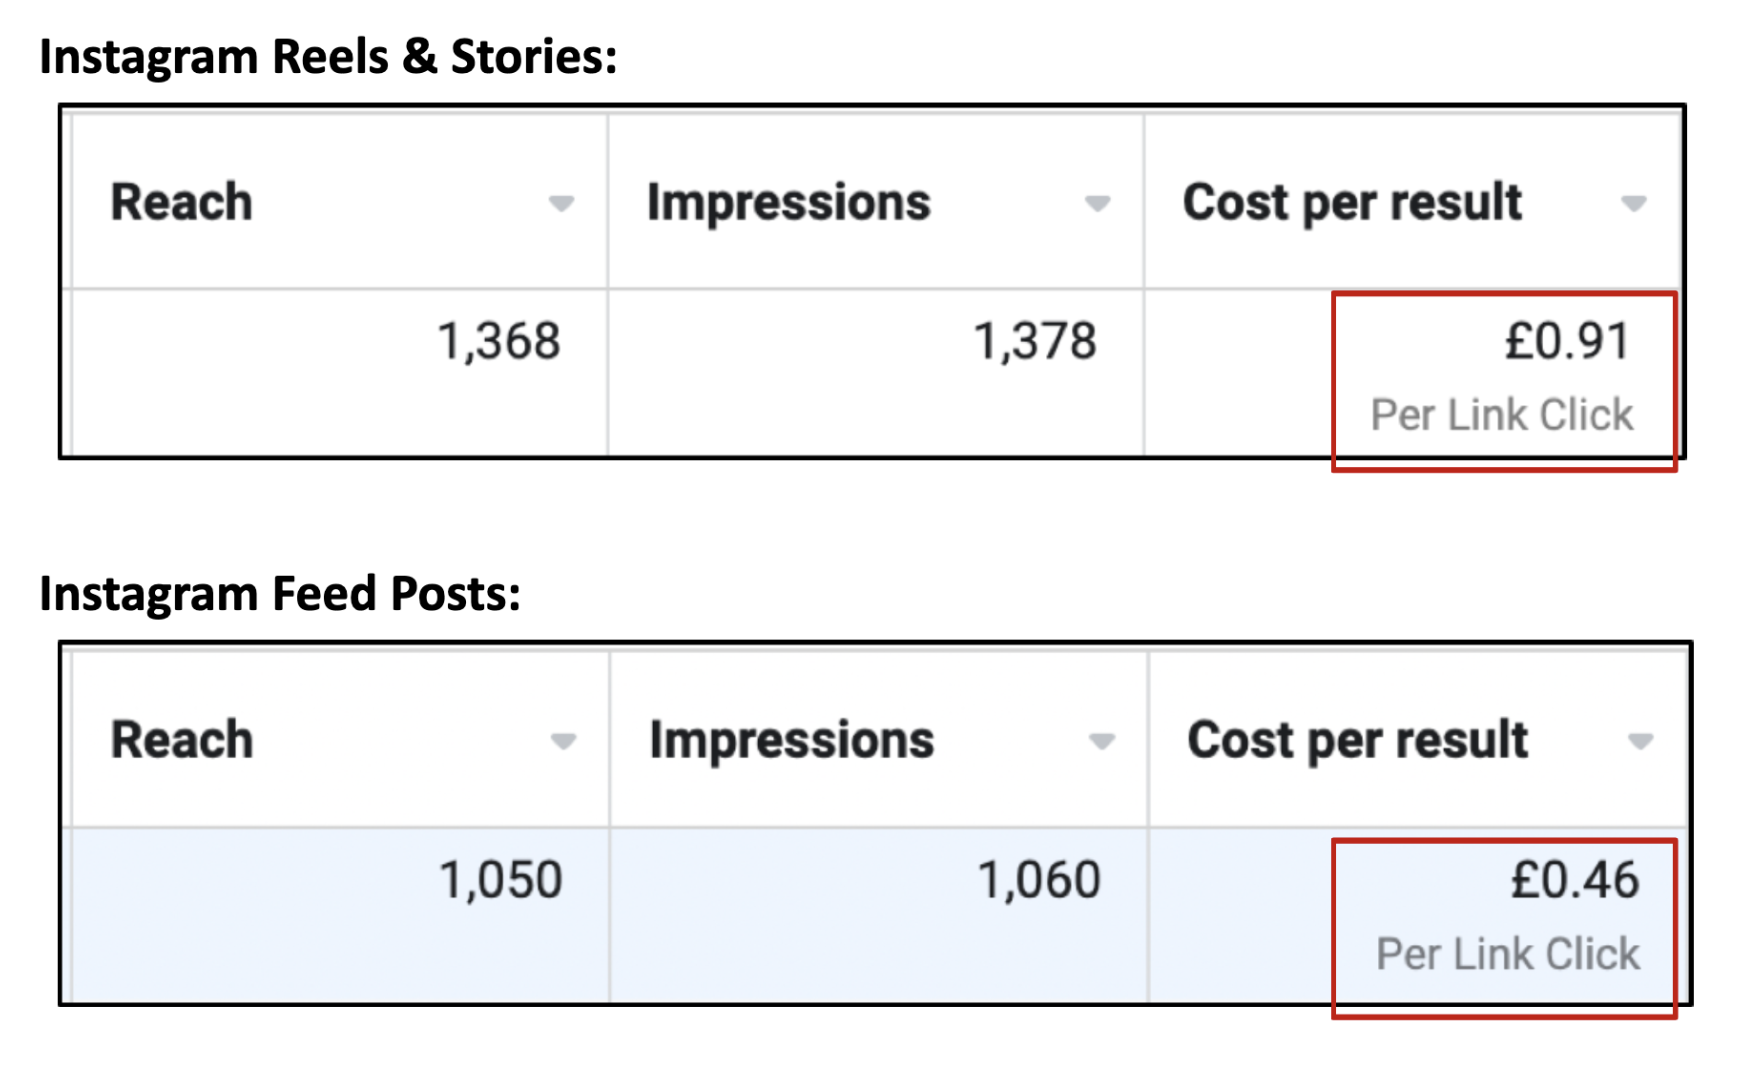The image size is (1746, 1068).
Task: Click Per Link Click label under £0.46
Action: (x=1507, y=954)
